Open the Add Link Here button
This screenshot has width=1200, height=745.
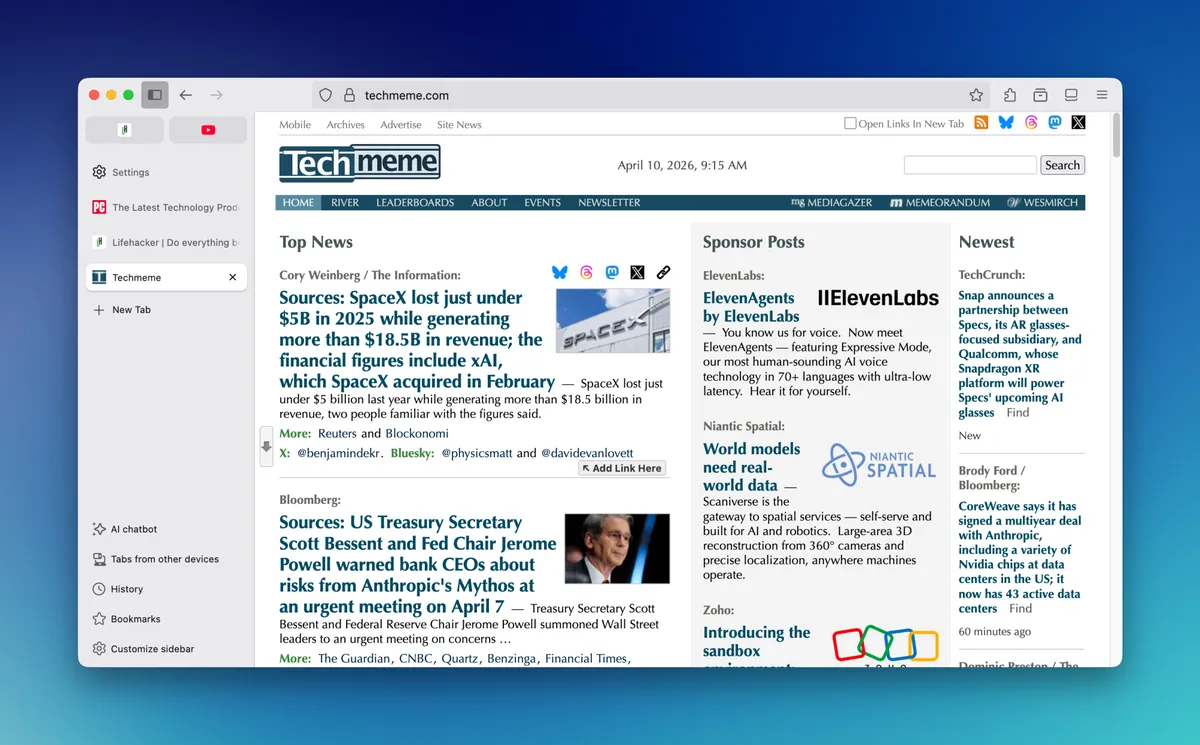point(622,468)
